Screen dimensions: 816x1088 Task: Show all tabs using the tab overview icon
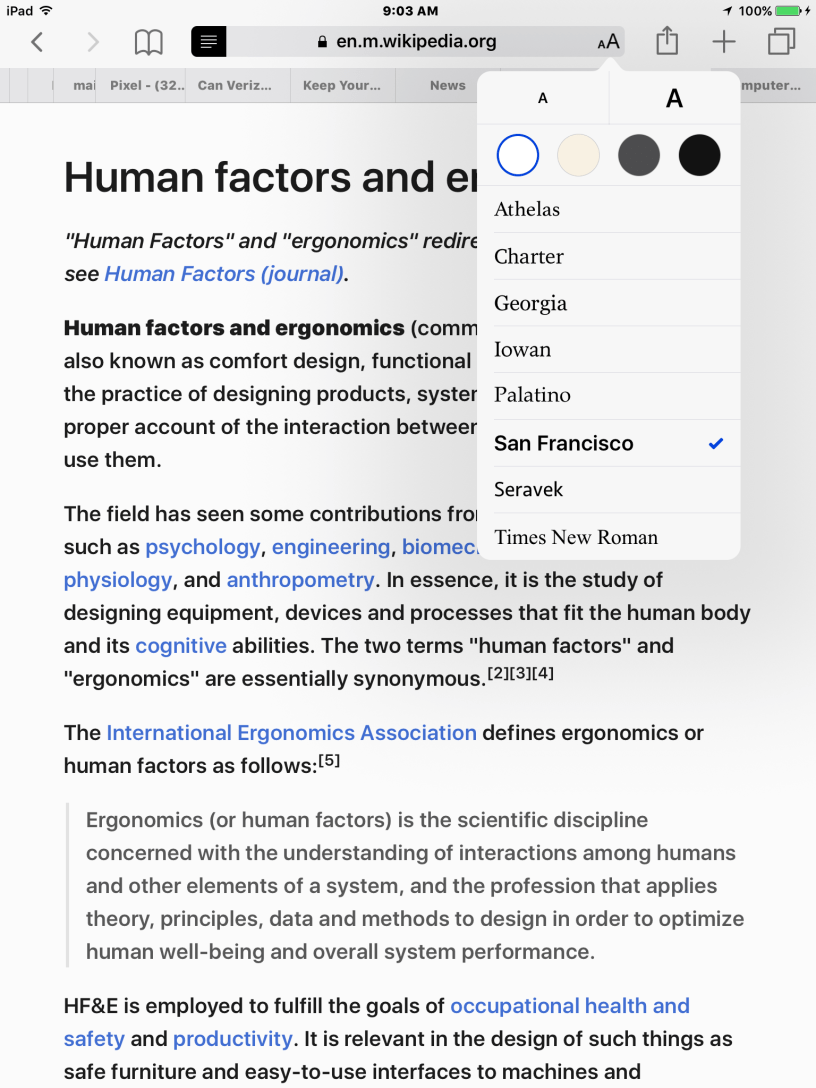(x=781, y=42)
